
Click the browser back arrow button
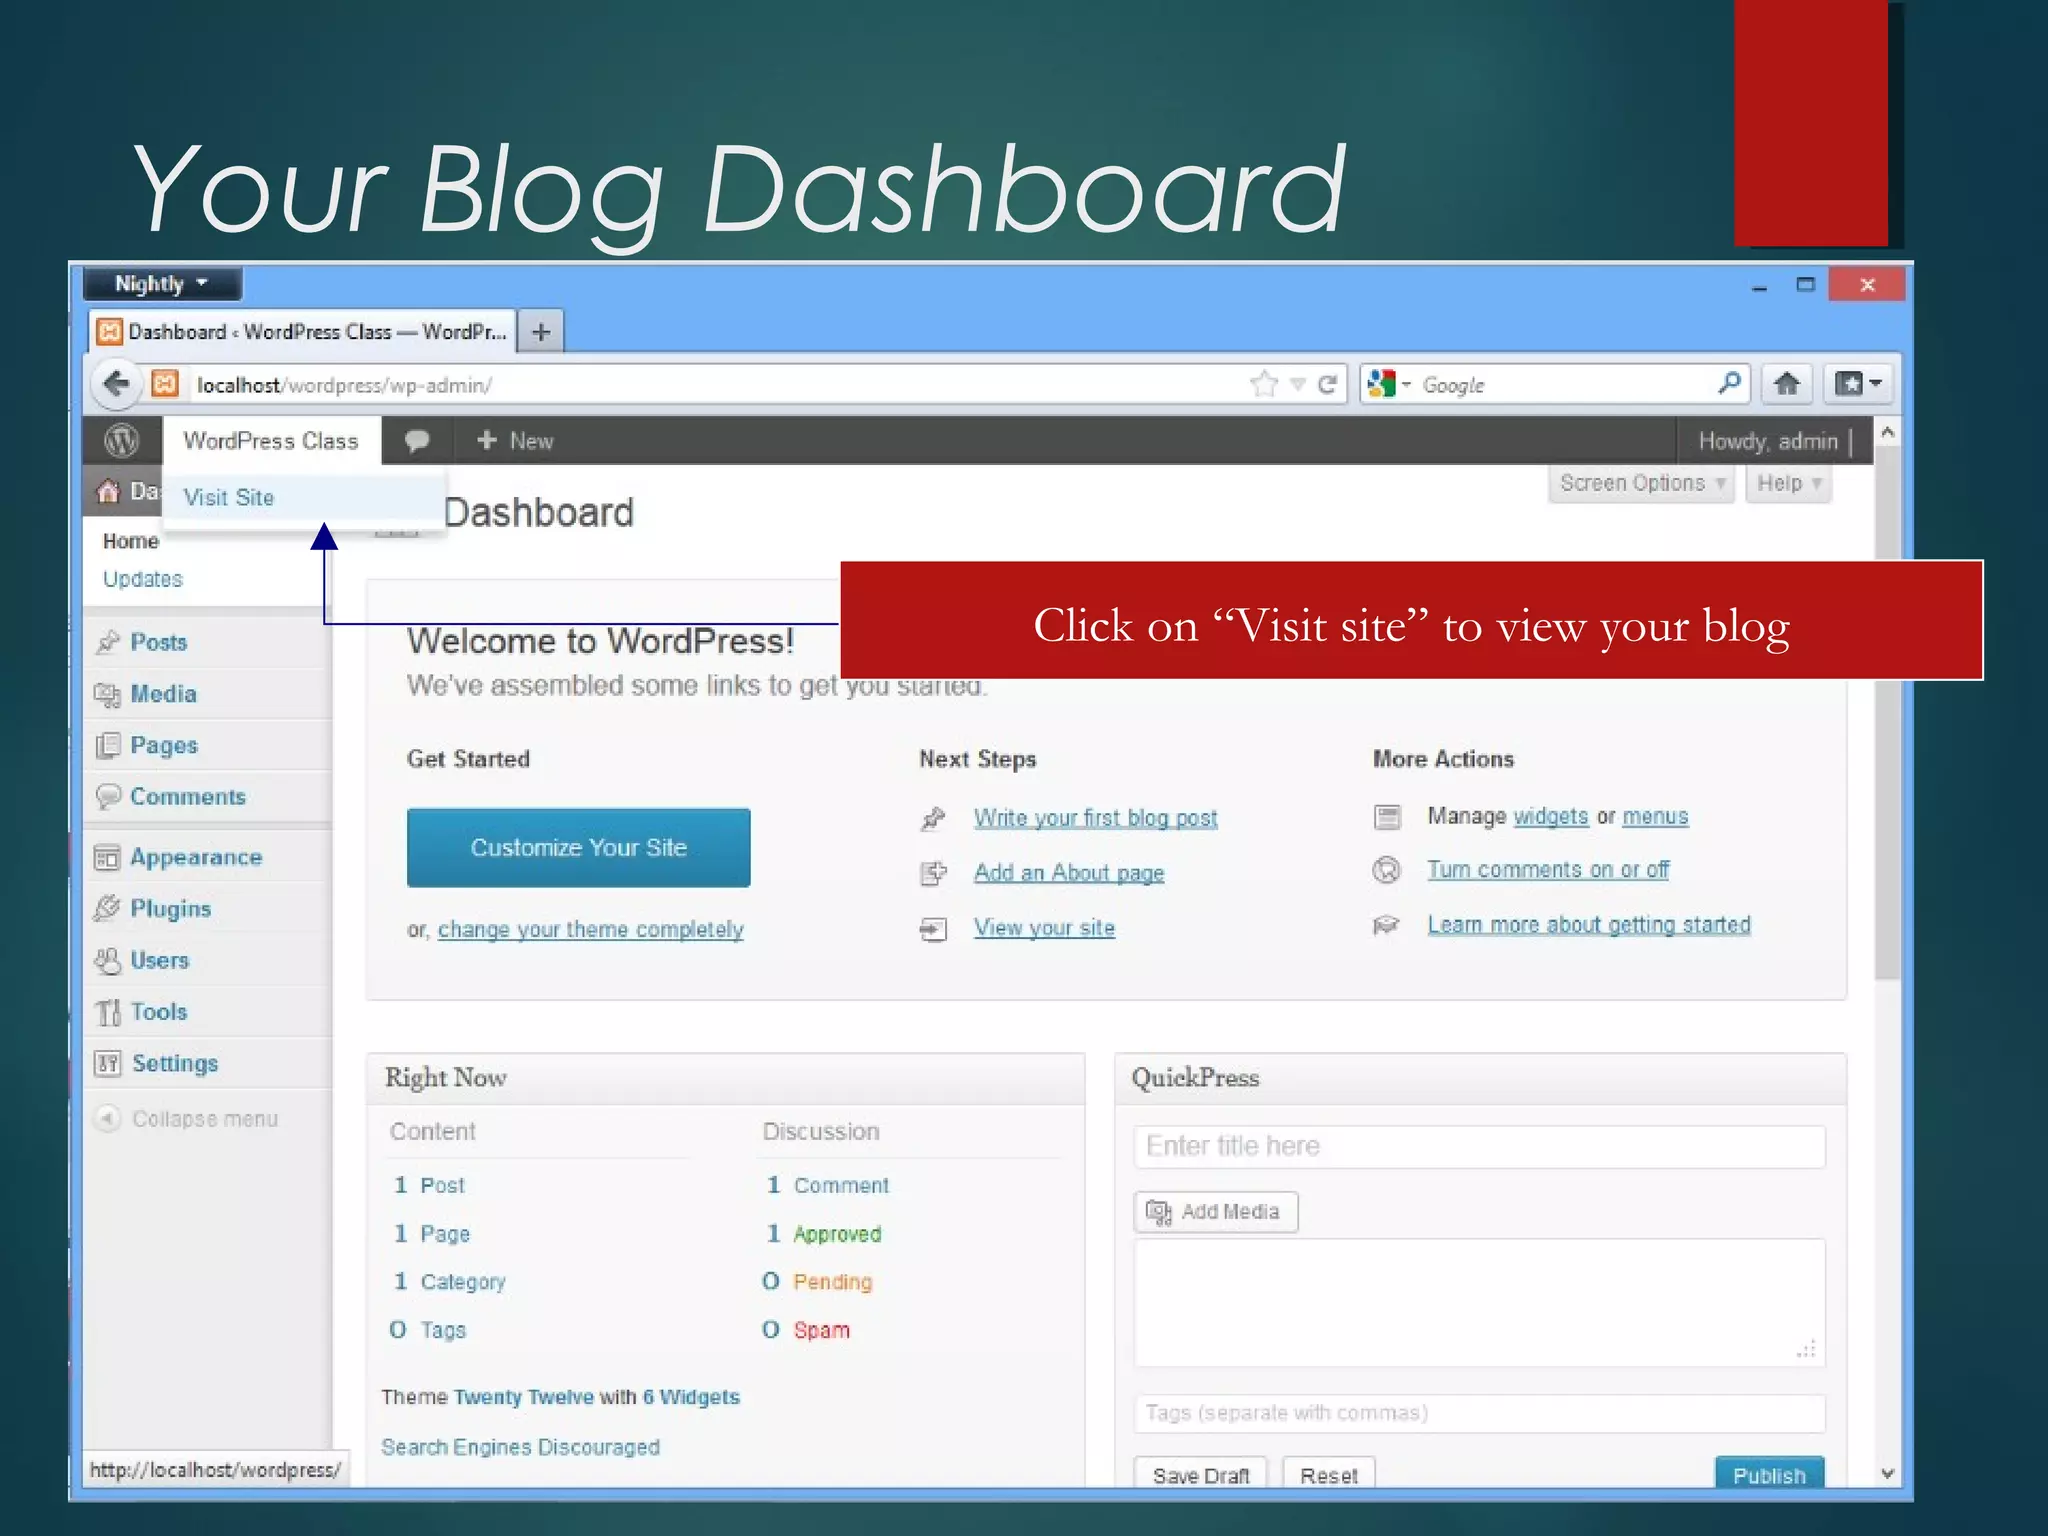117,384
